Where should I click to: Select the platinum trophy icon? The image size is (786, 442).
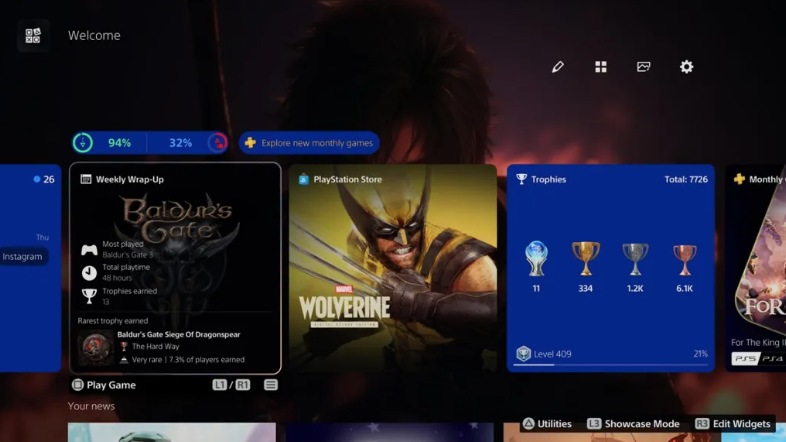pos(536,259)
